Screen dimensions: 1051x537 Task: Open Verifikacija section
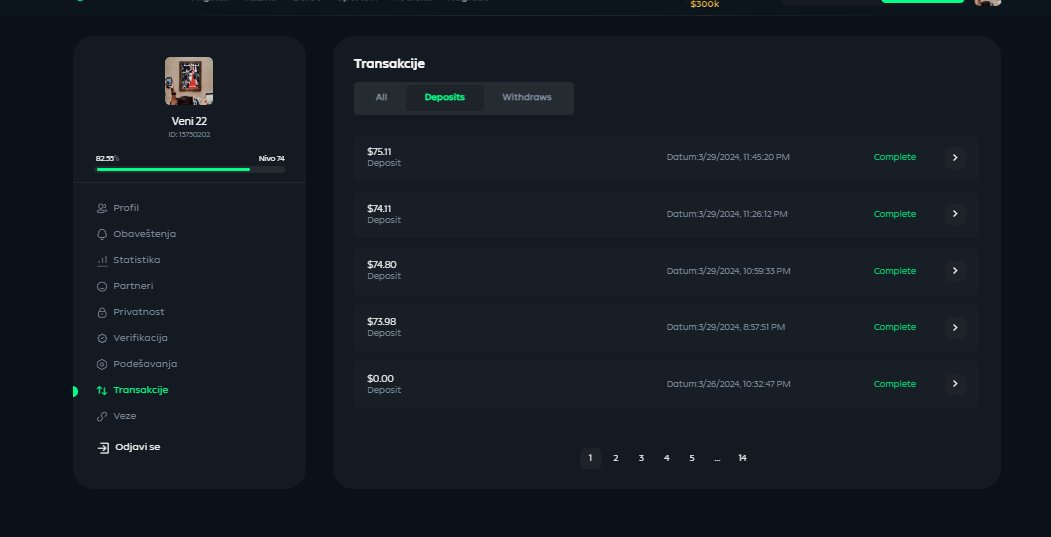tap(141, 339)
